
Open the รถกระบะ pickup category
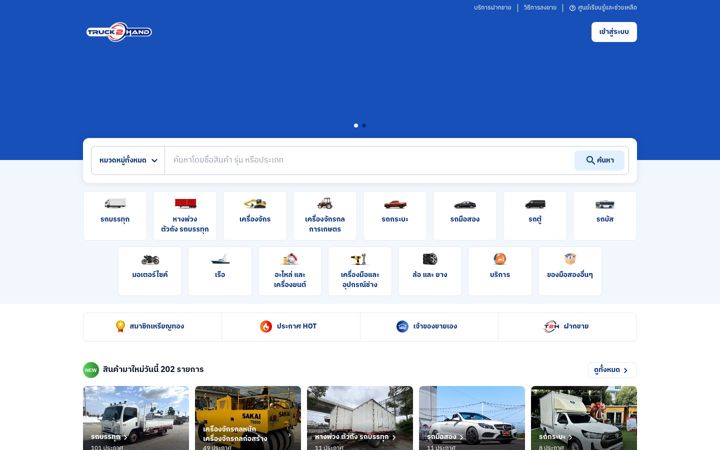point(395,216)
